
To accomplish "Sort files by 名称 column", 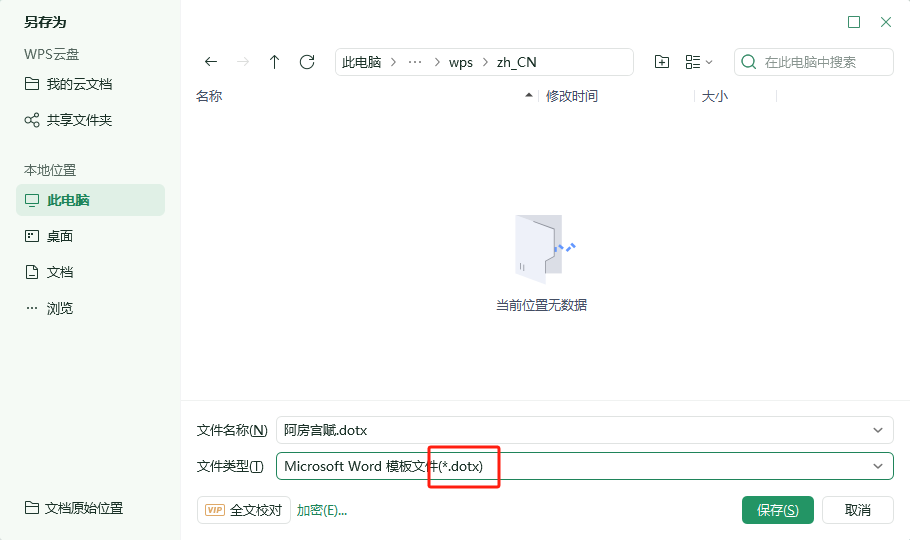I will 209,96.
